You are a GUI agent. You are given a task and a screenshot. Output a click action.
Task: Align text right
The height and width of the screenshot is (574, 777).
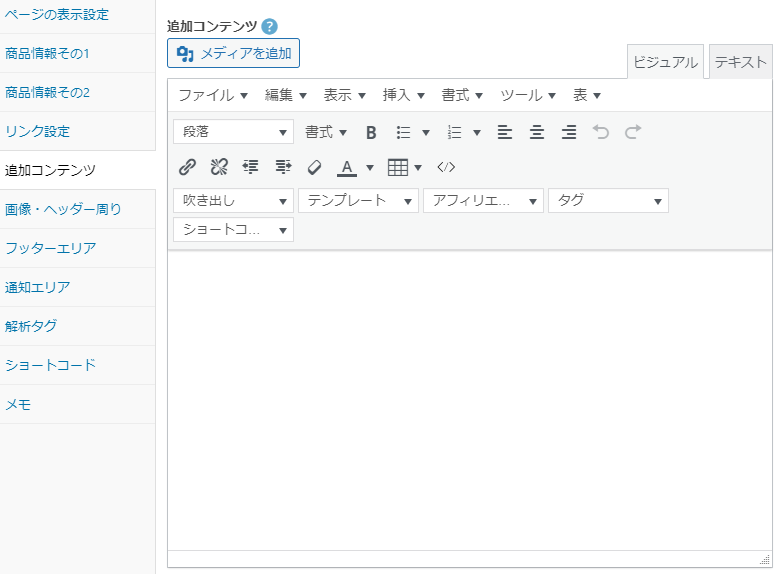click(569, 132)
